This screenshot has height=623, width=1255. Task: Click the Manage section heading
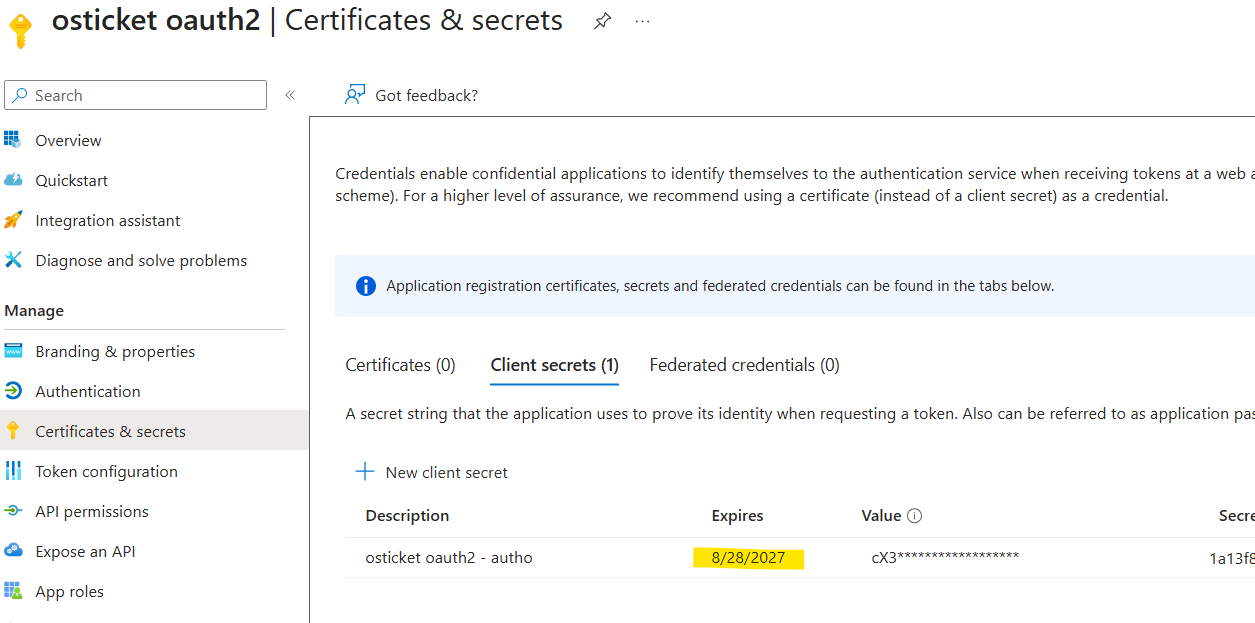click(34, 311)
